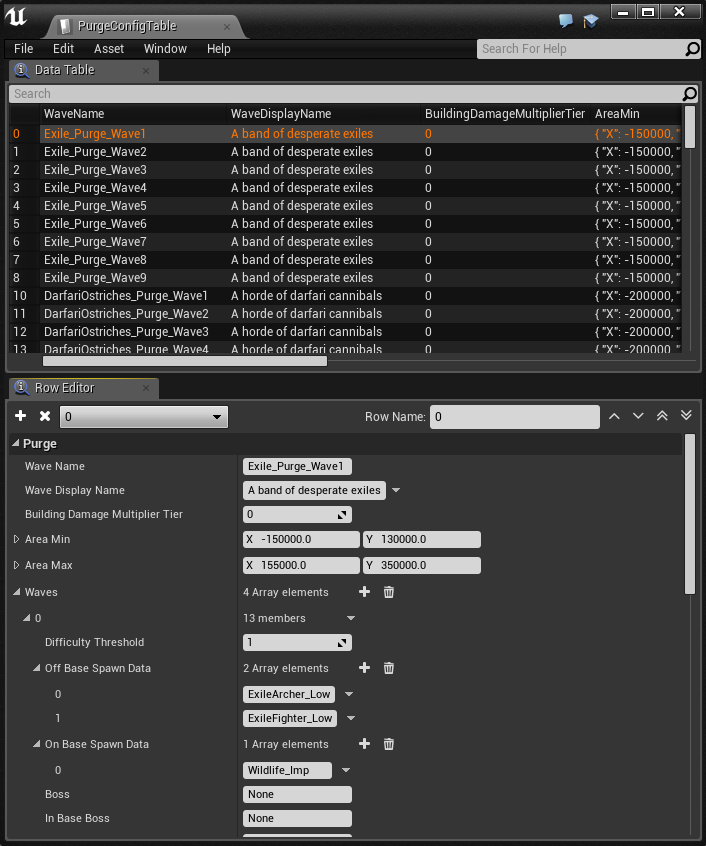Delete all On Base Spawn Data elements
Screen dimensions: 706x846
point(389,744)
